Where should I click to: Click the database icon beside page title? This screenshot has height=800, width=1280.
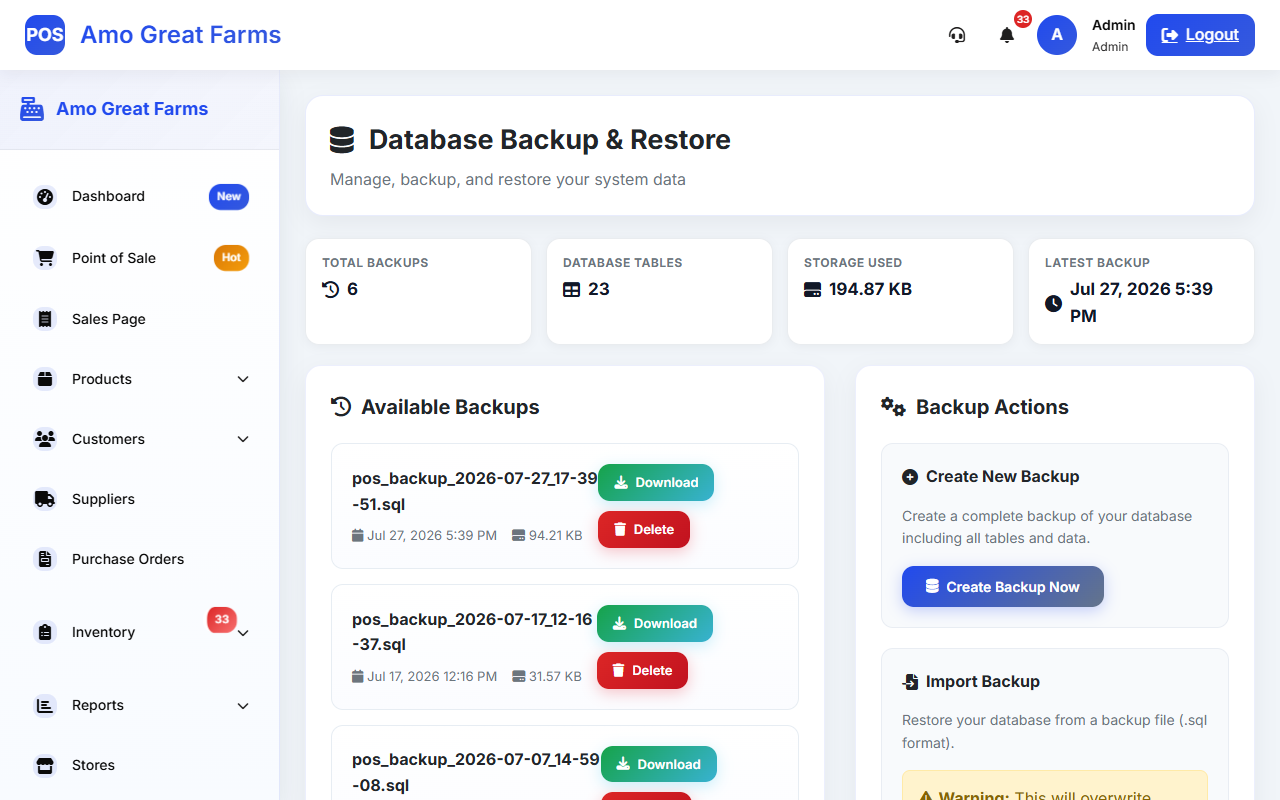click(x=342, y=140)
